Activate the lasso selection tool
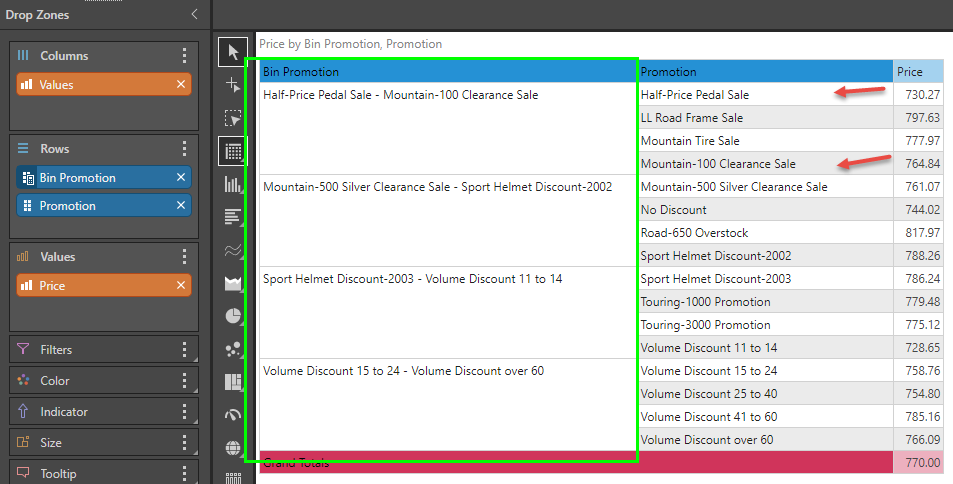The height and width of the screenshot is (484, 953). (x=233, y=119)
